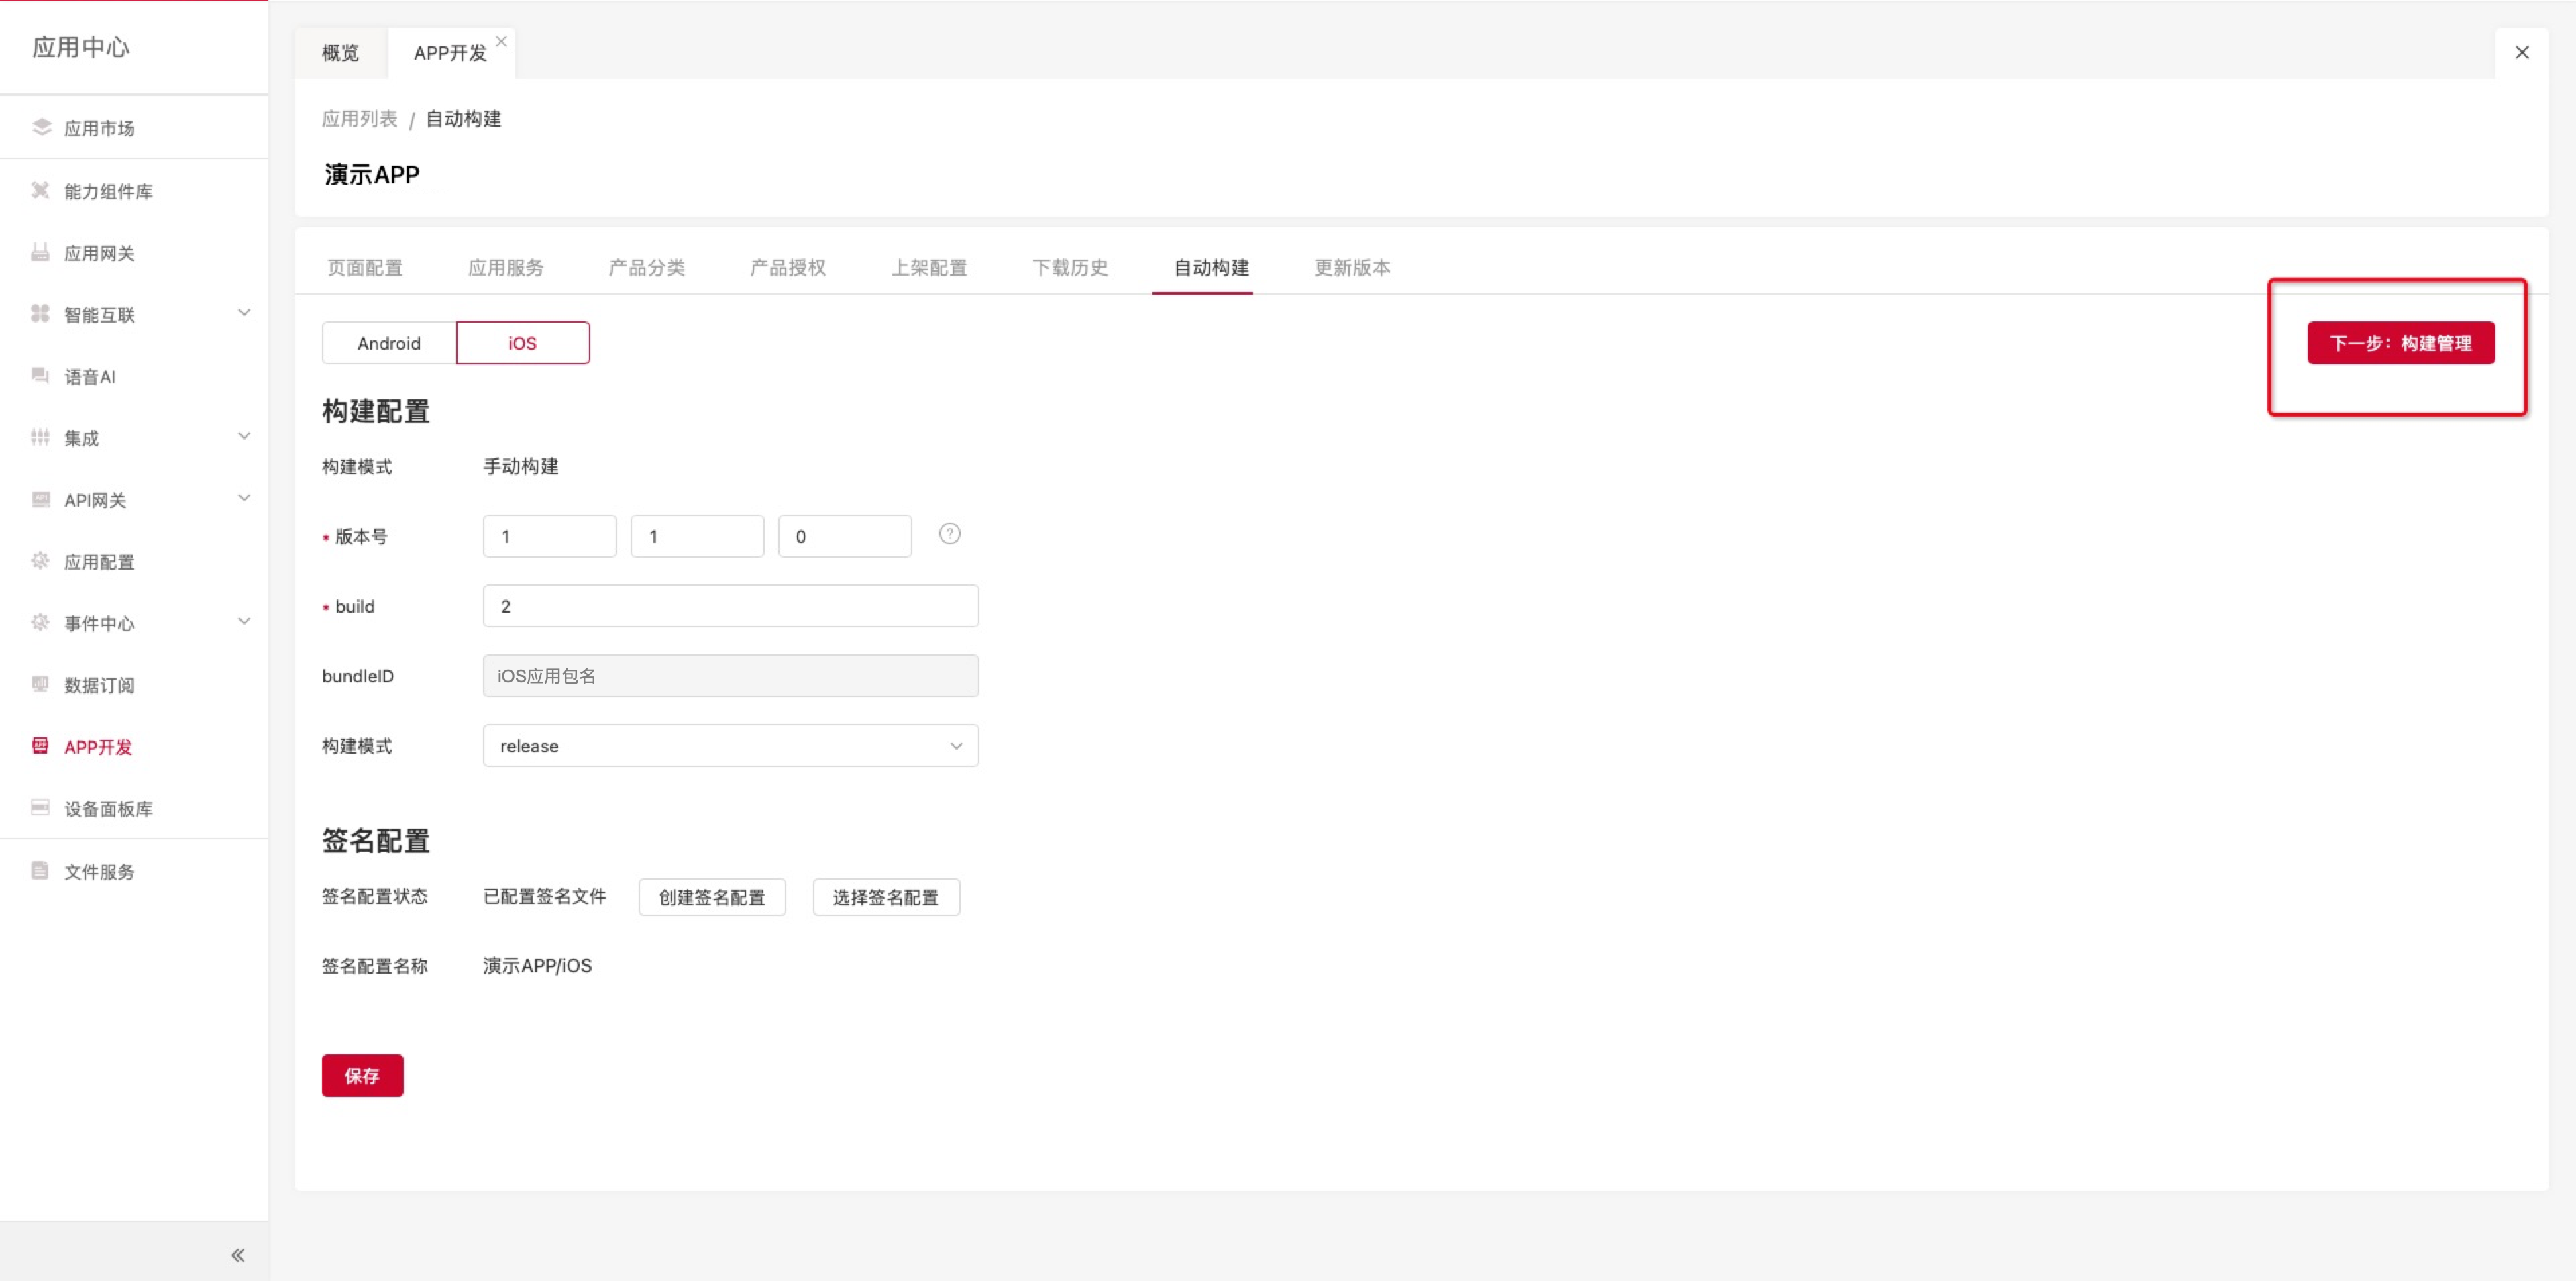Click the 应用市场 sidebar icon
Image resolution: width=2576 pixels, height=1281 pixels.
41,127
